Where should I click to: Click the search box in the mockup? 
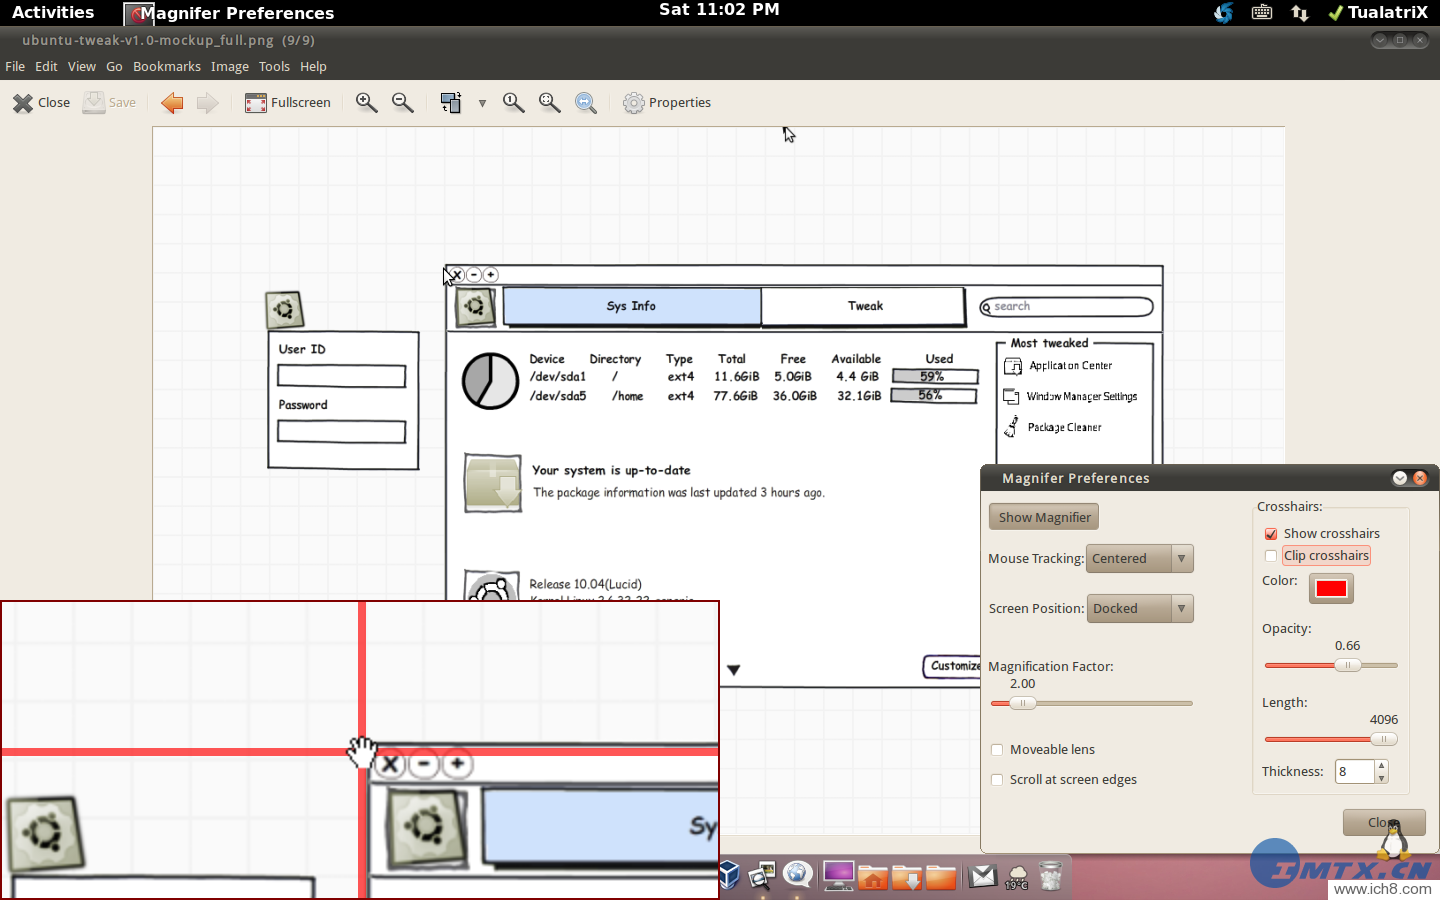click(x=1066, y=307)
